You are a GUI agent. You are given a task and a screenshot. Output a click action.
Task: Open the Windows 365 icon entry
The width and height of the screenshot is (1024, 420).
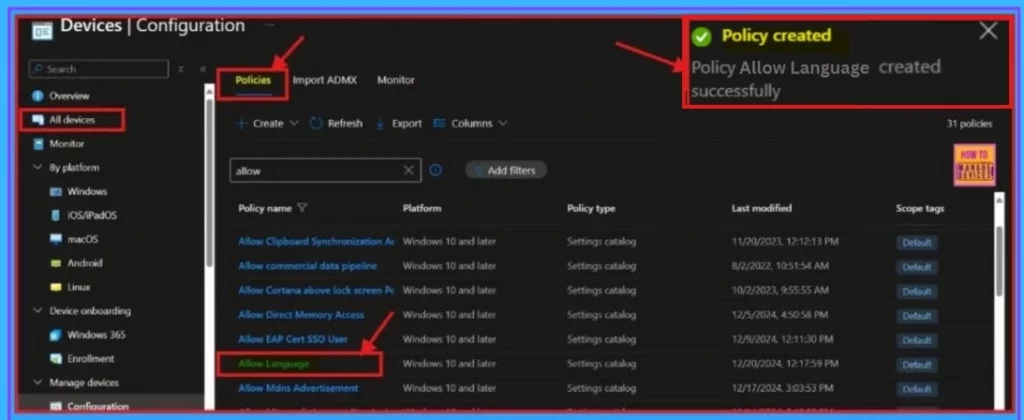tap(56, 335)
